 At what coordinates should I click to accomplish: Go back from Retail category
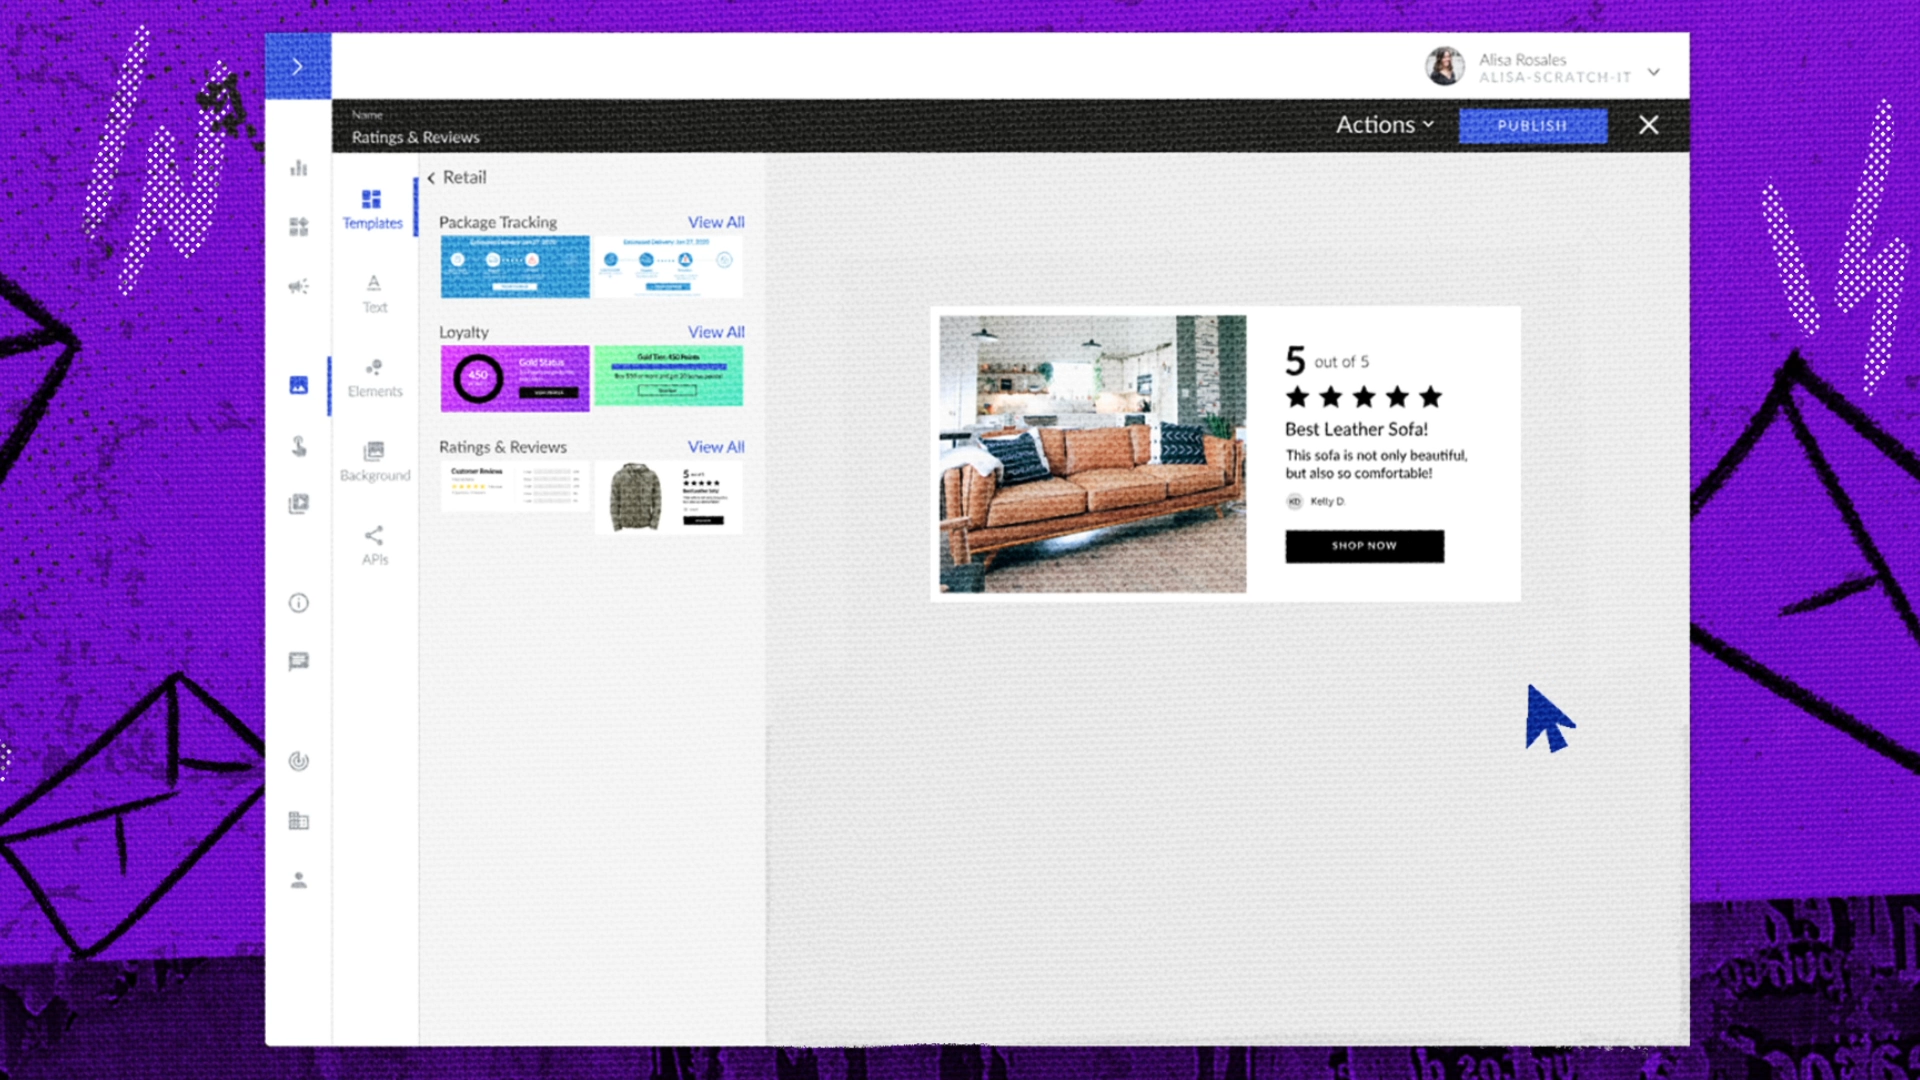coord(432,178)
